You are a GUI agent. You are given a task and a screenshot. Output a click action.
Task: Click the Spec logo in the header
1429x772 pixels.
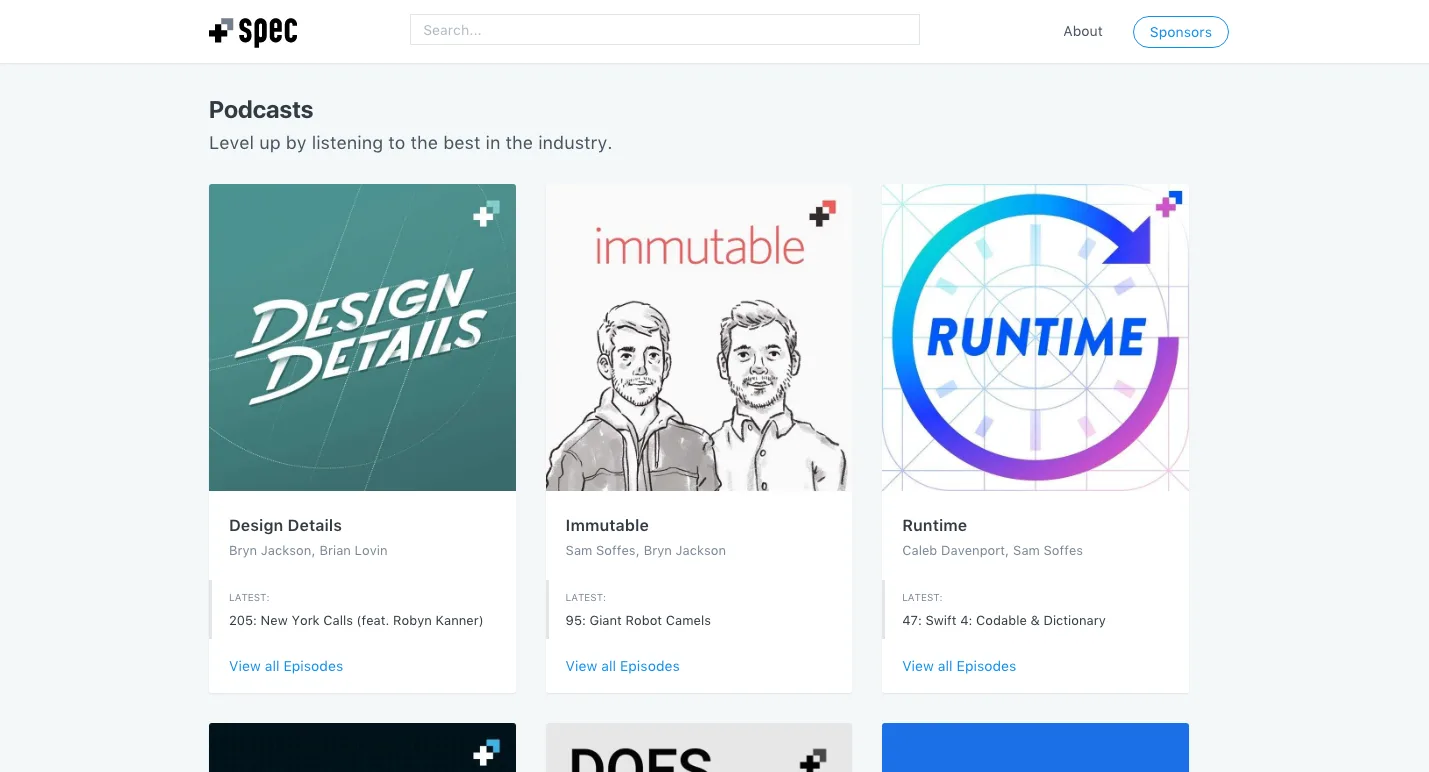point(253,32)
